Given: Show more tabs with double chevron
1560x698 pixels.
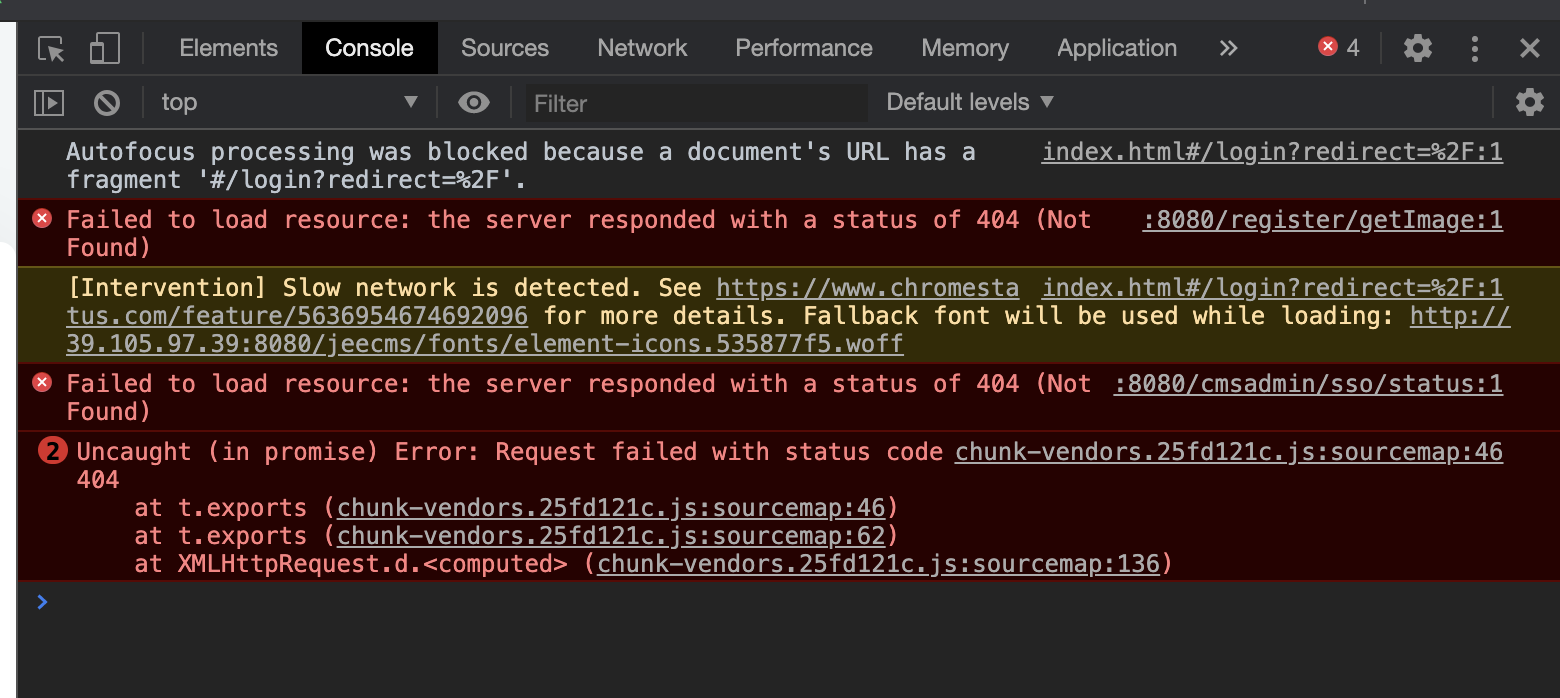Looking at the screenshot, I should tap(1229, 48).
